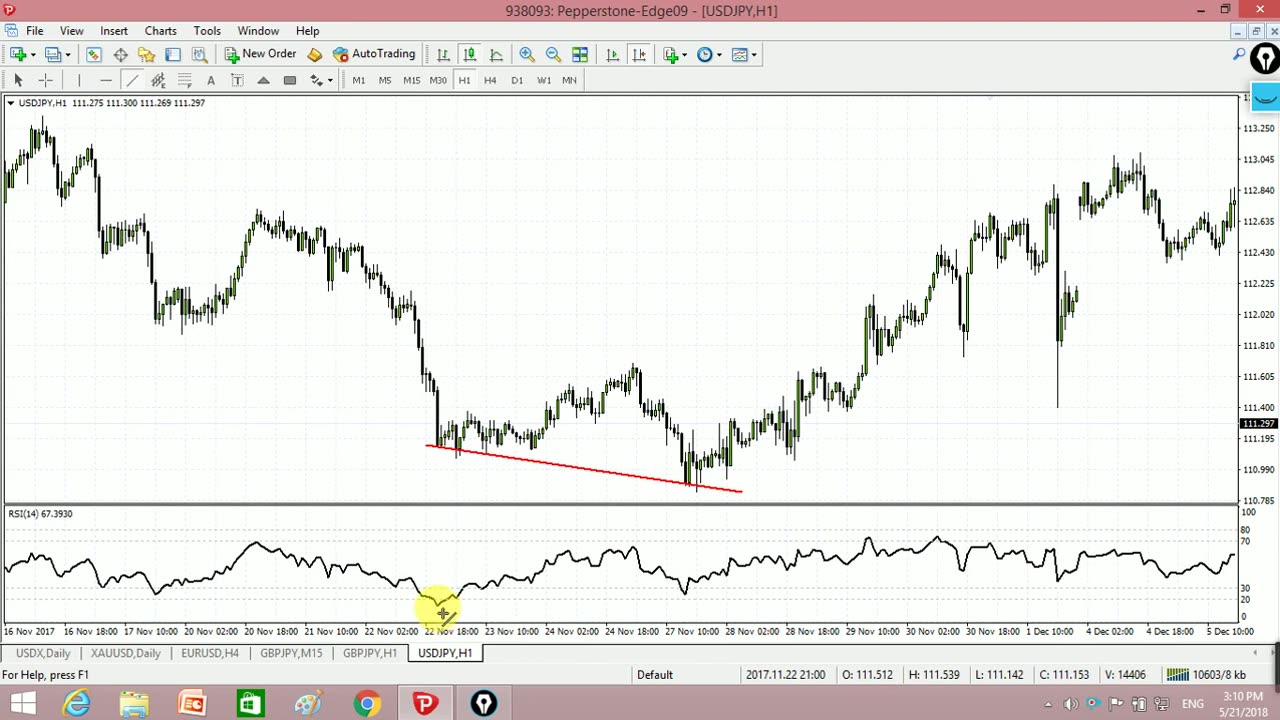Switch chart to Line Chart mode
The height and width of the screenshot is (720, 1280).
496,54
